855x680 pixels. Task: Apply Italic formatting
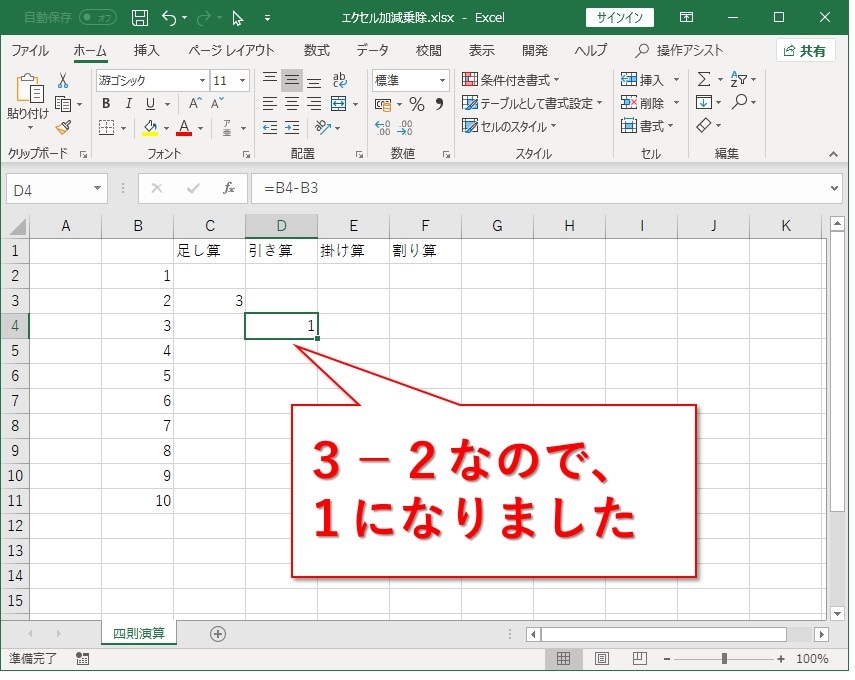(x=128, y=104)
